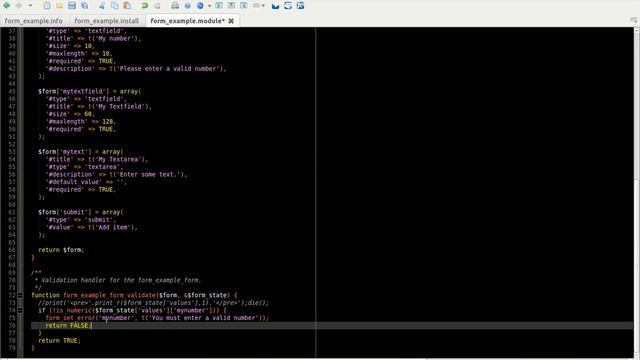Click the 'Add item' string
Screen dimensions: 640x360
(x=113, y=227)
